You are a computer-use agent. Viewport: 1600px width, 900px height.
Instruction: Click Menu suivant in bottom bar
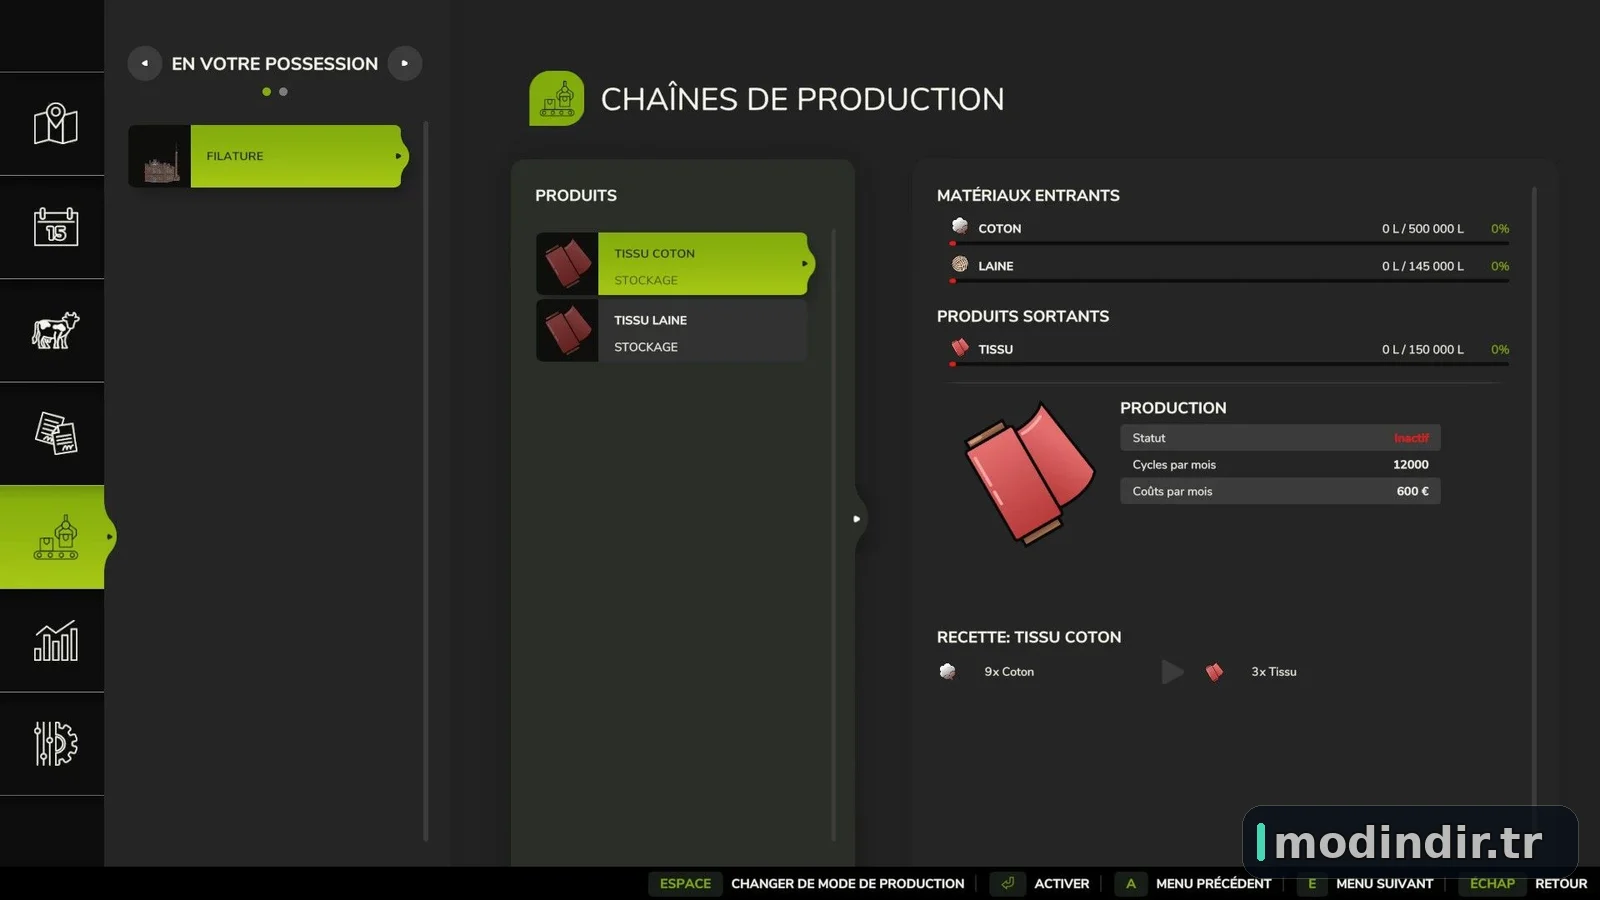pos(1385,883)
